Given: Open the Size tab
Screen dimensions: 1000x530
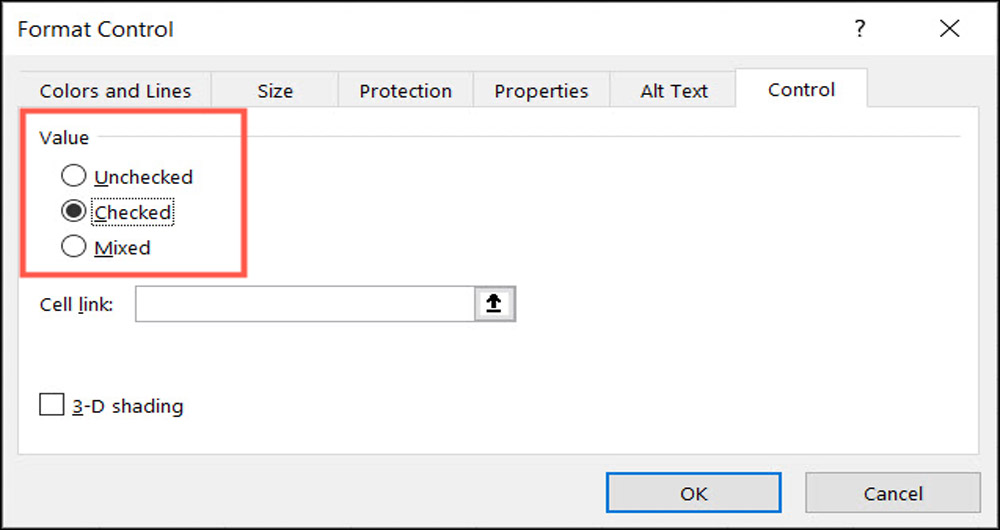Looking at the screenshot, I should (x=275, y=91).
